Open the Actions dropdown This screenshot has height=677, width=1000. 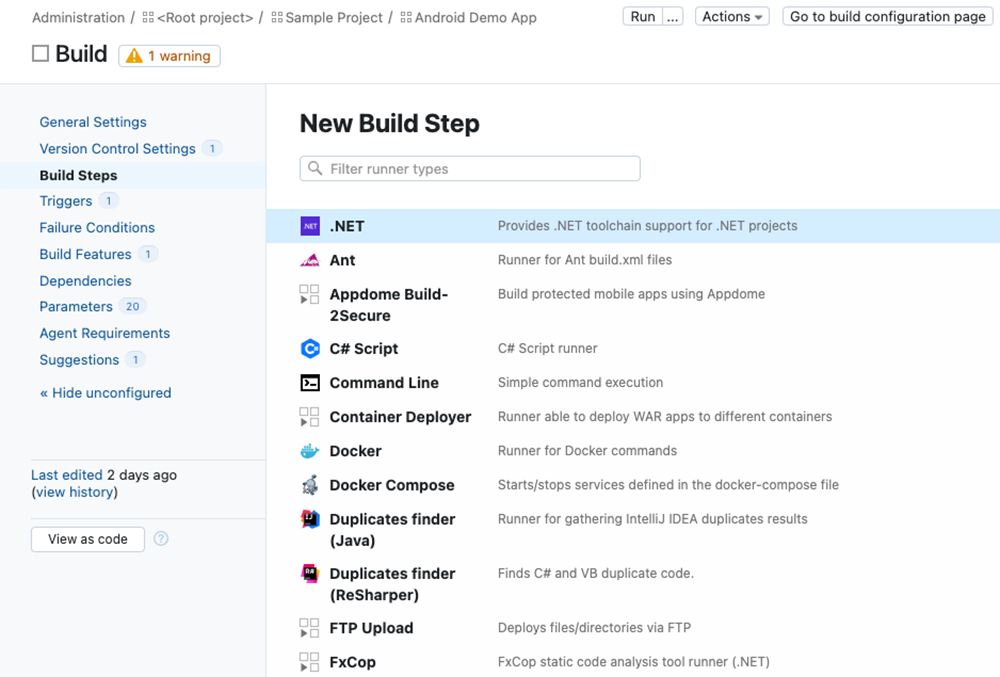731,16
